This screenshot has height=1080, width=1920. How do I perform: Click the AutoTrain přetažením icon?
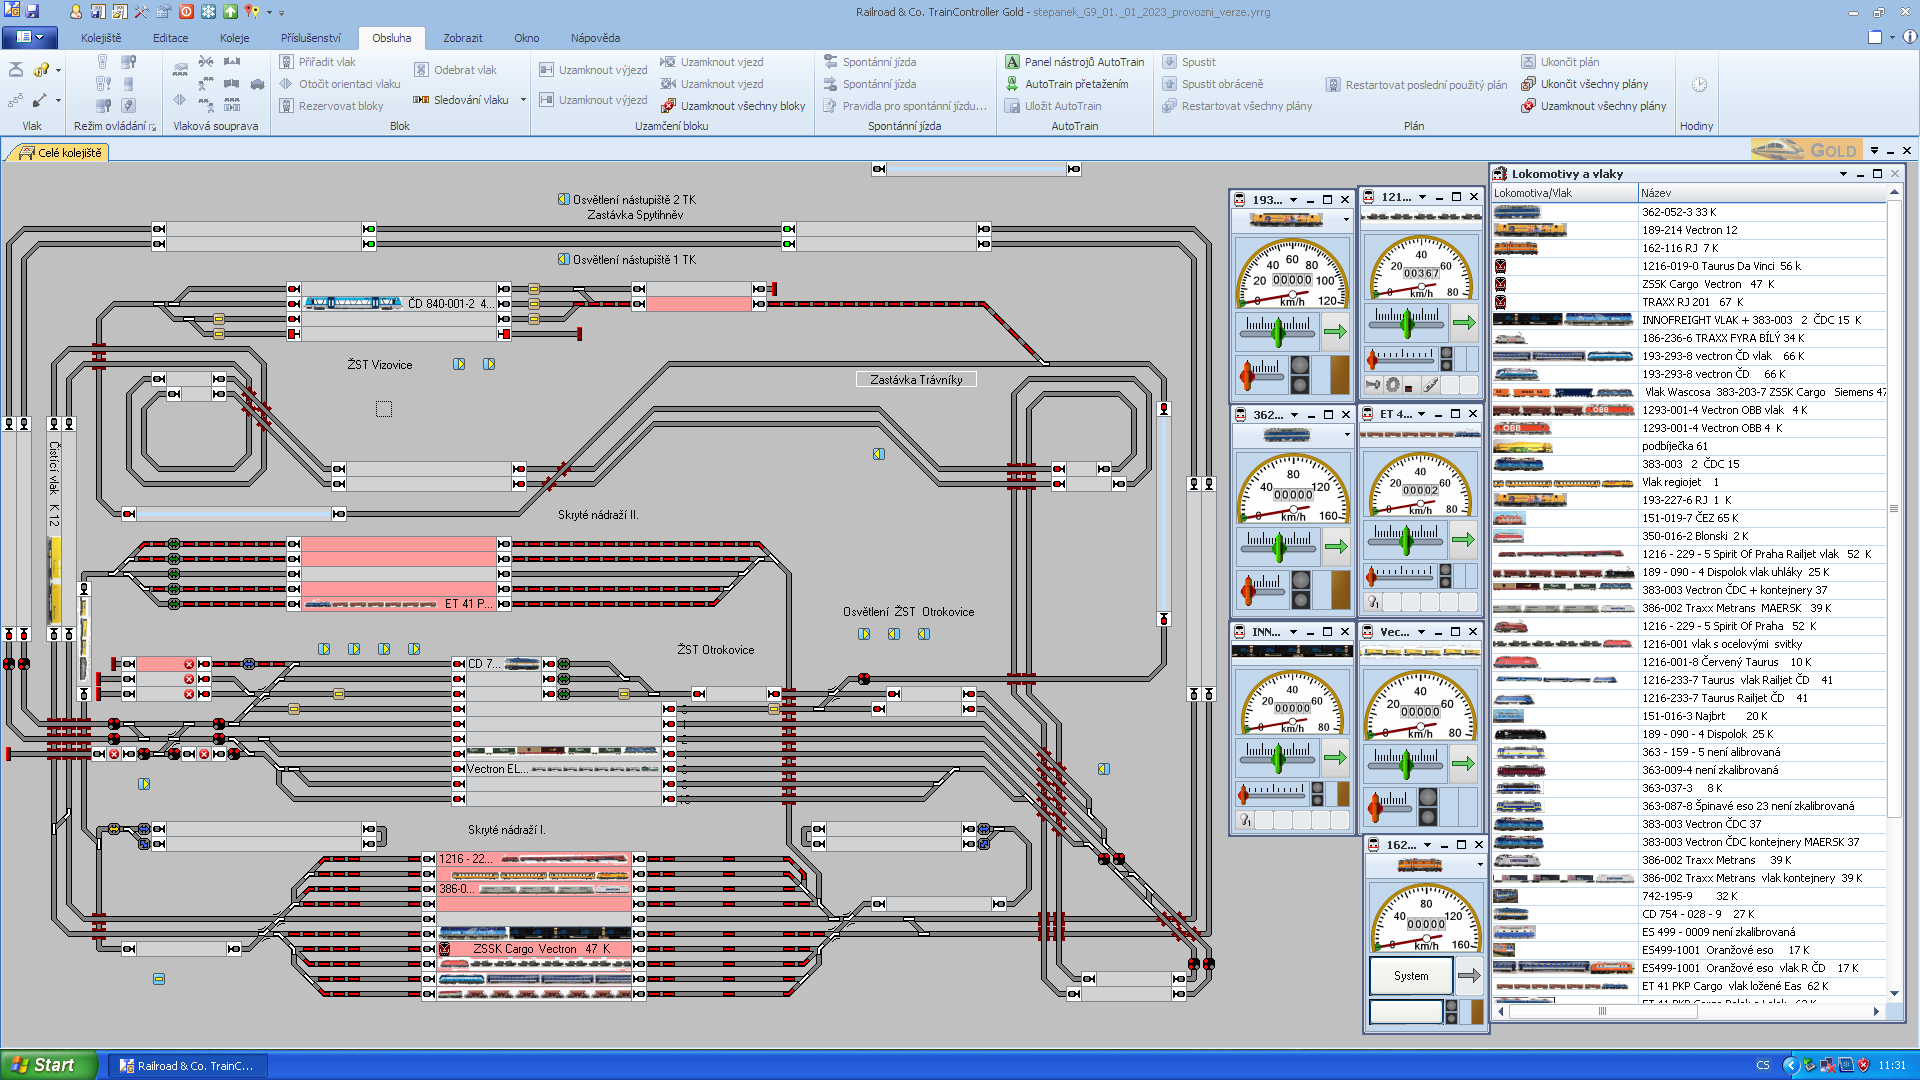[x=1012, y=84]
